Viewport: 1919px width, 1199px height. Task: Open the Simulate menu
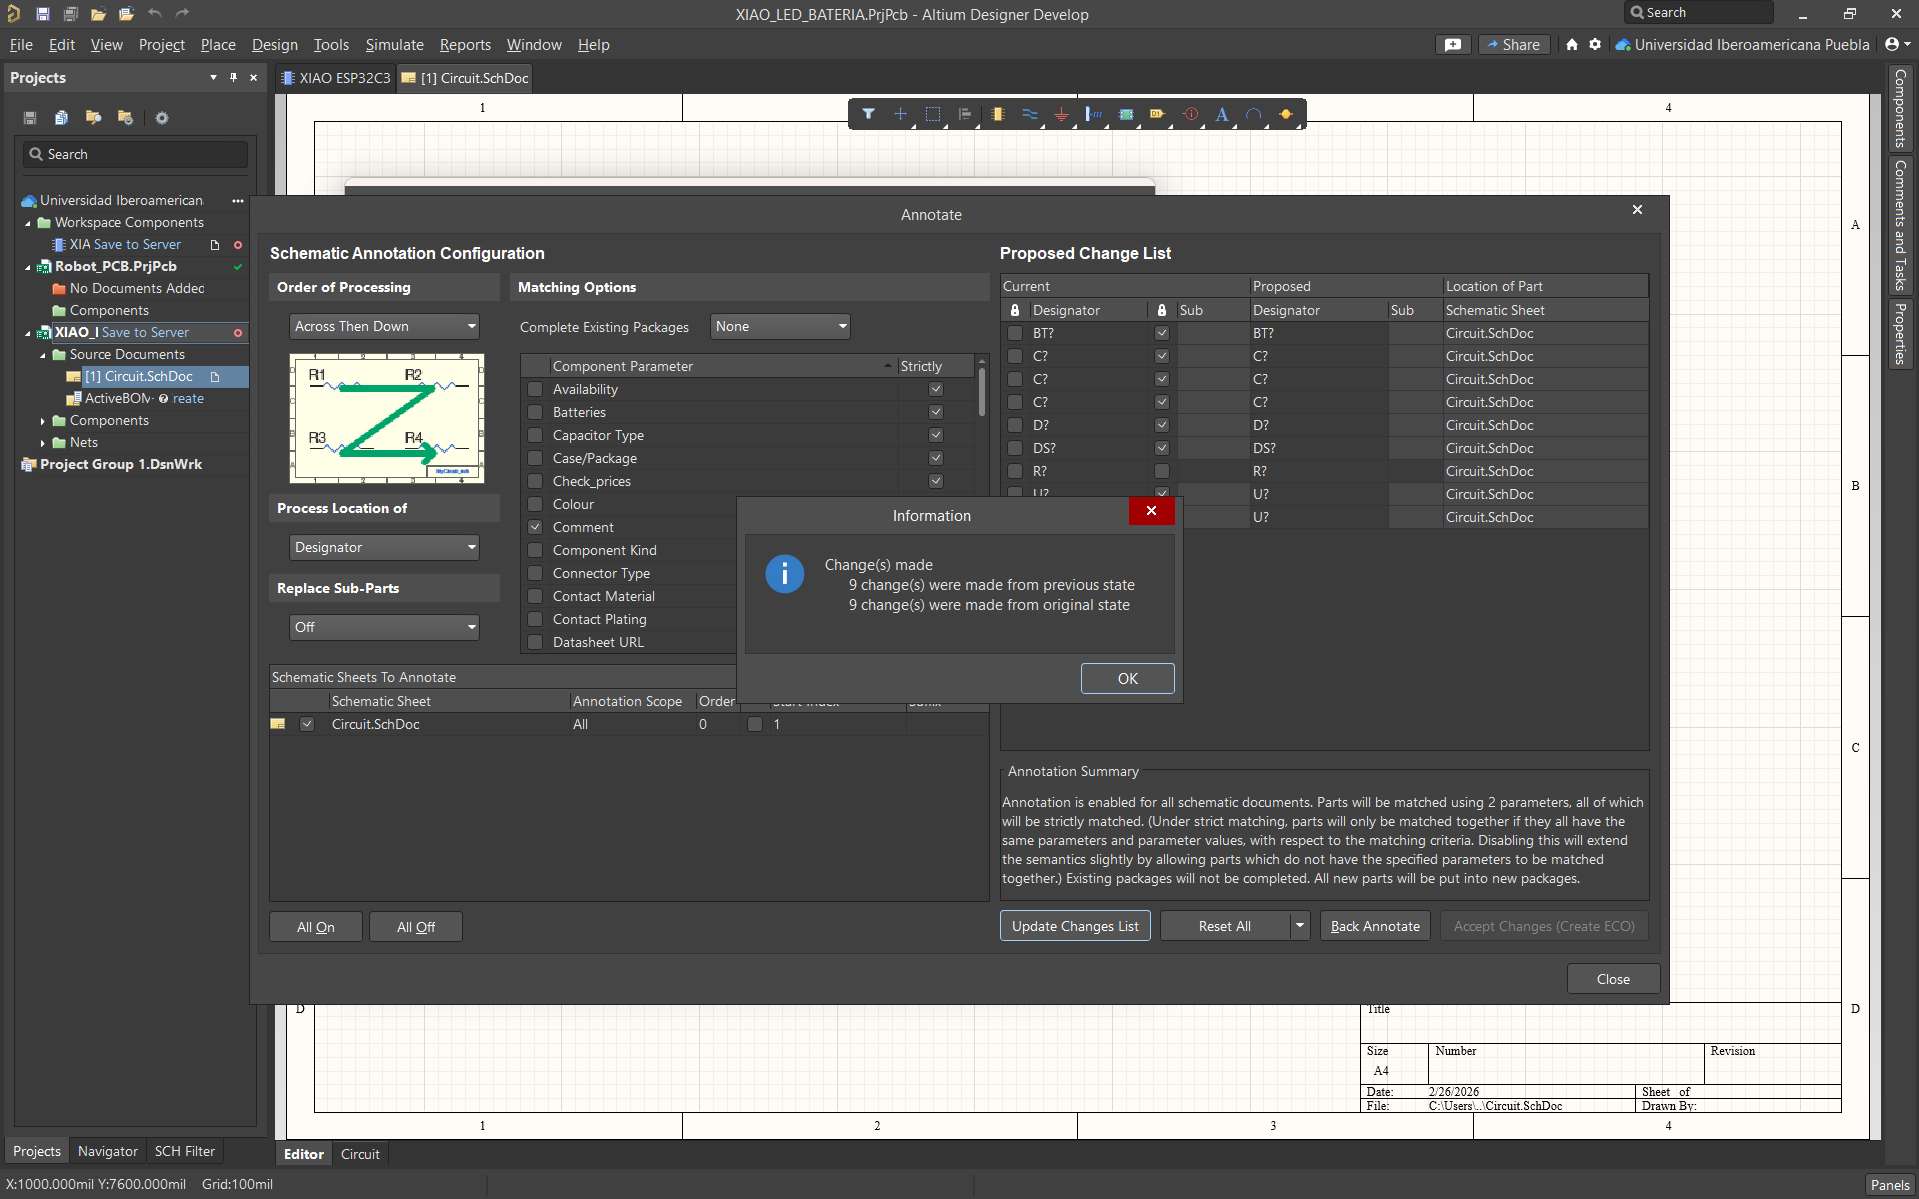coord(394,44)
